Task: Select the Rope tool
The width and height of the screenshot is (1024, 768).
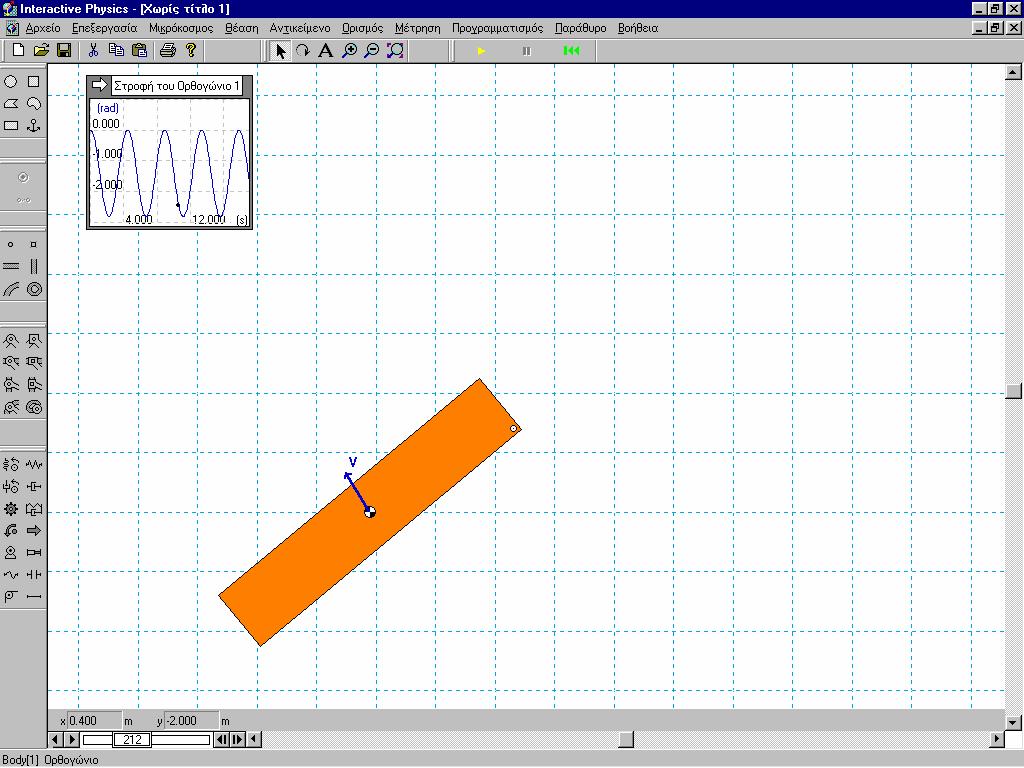Action: point(11,575)
